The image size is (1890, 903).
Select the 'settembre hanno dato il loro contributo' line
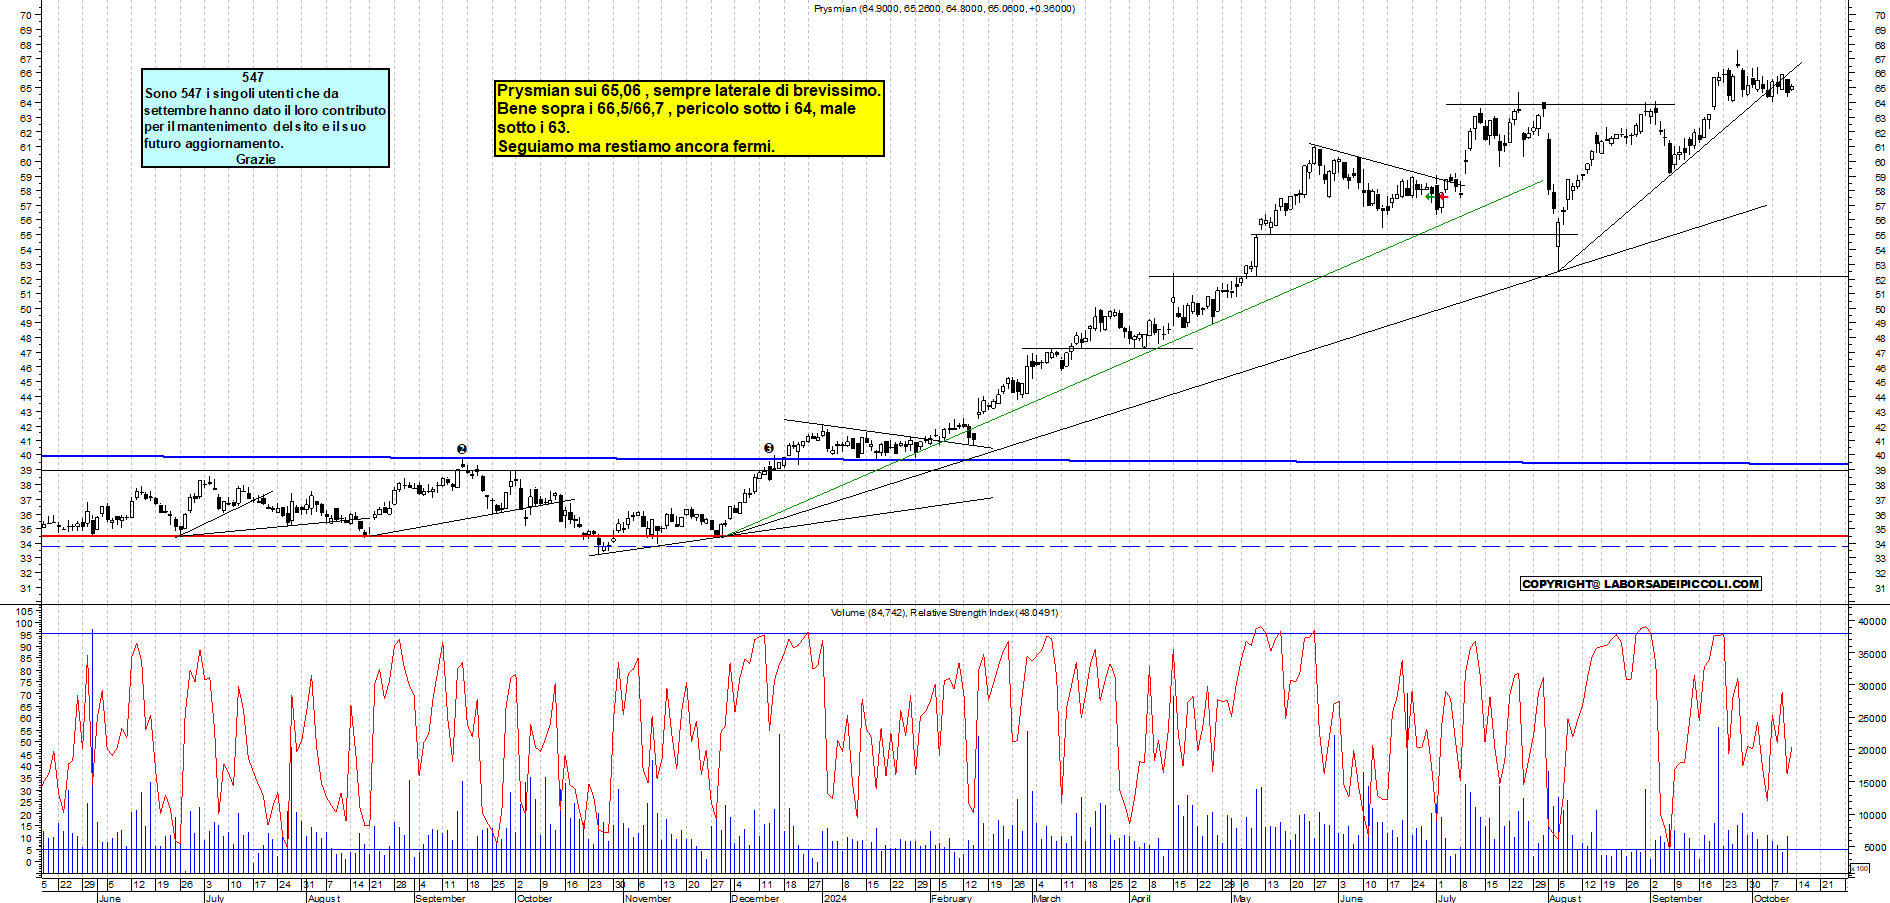point(265,110)
